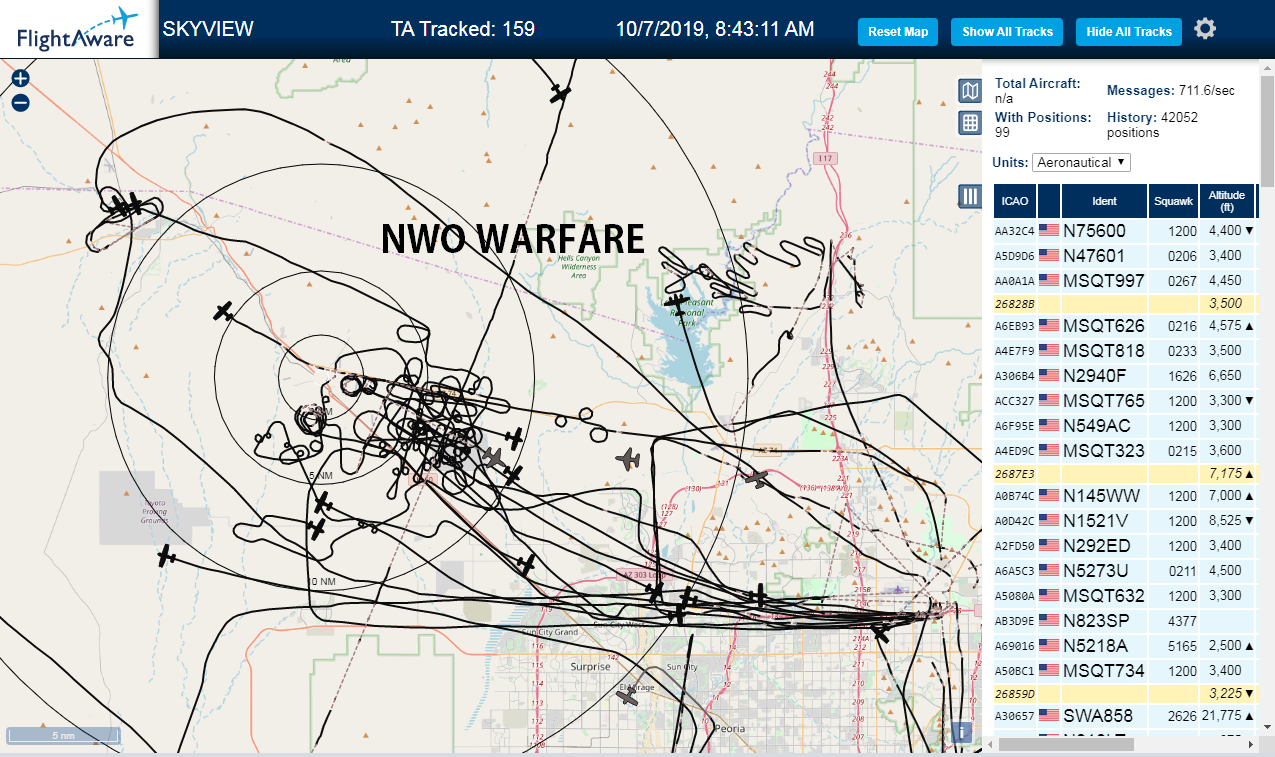
Task: Select the N292ED aircraft row
Action: 1125,545
